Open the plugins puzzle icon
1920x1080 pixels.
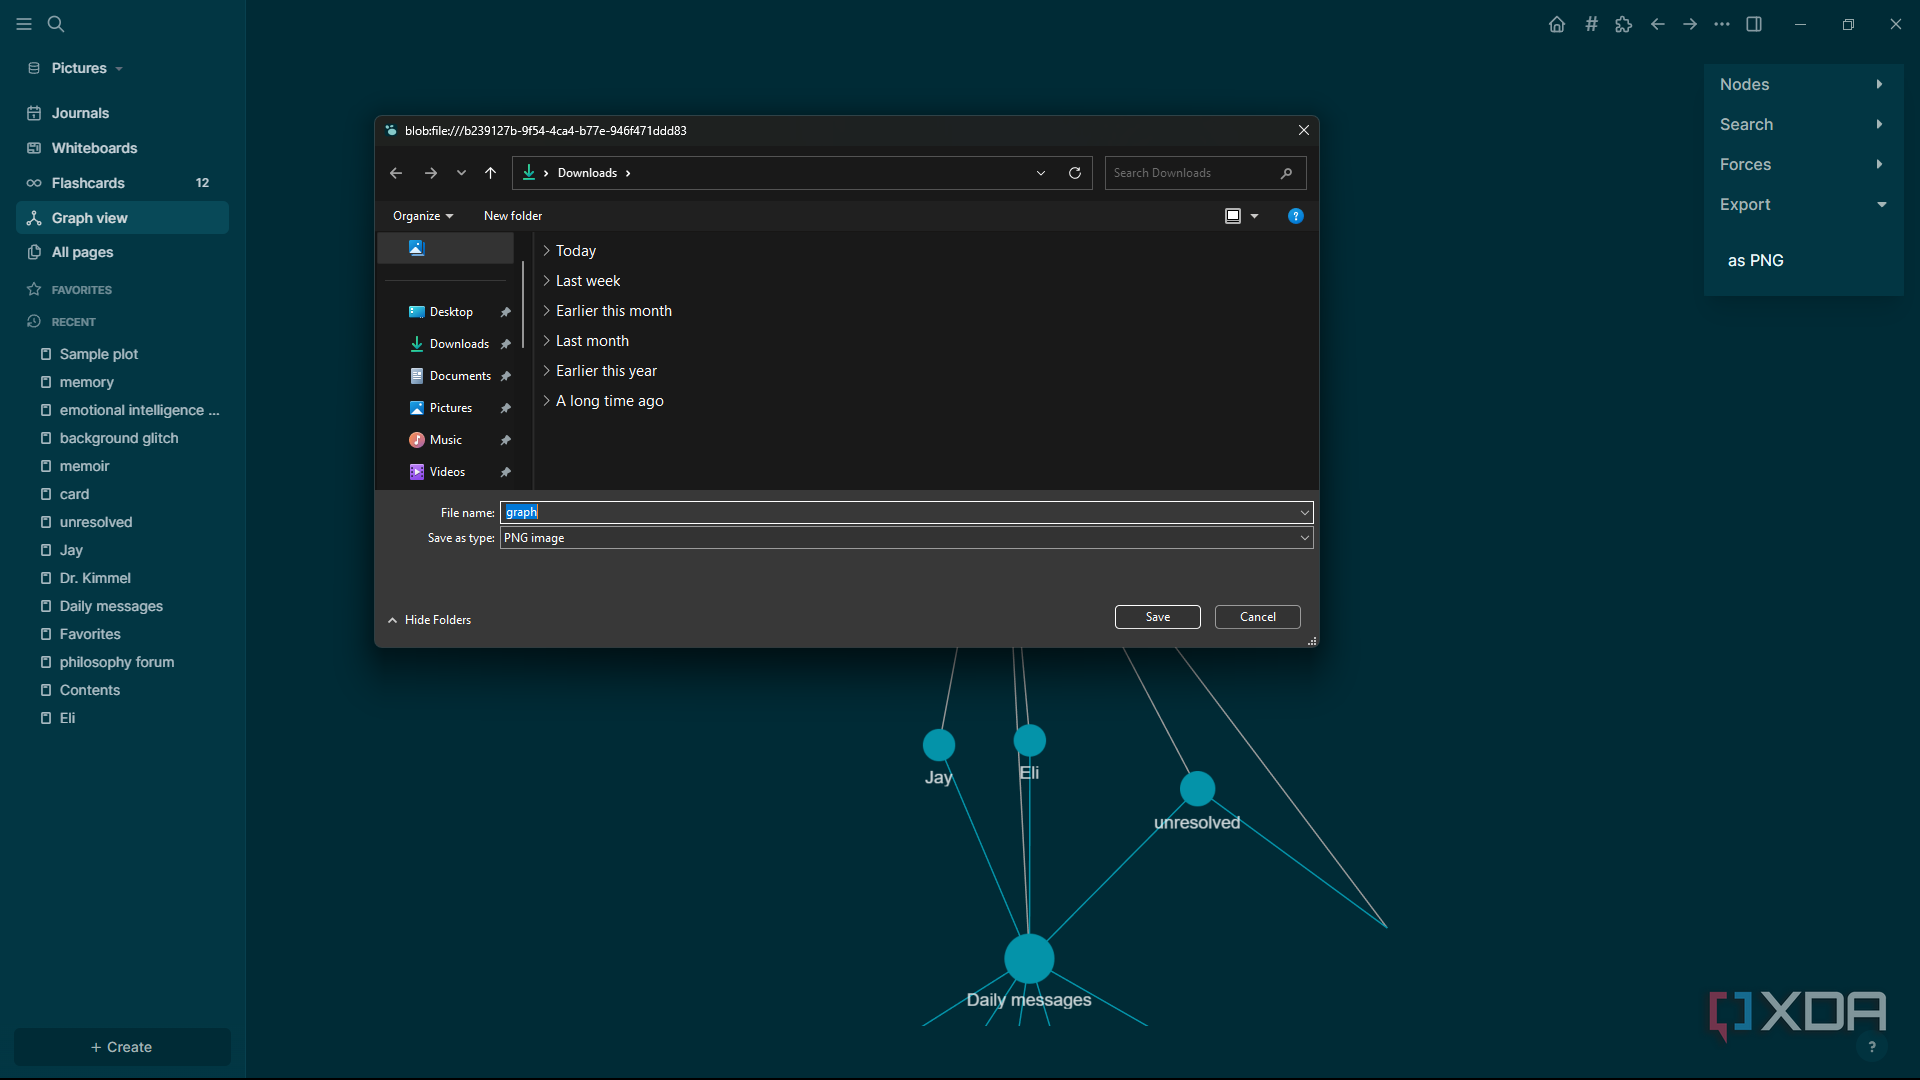[1624, 24]
